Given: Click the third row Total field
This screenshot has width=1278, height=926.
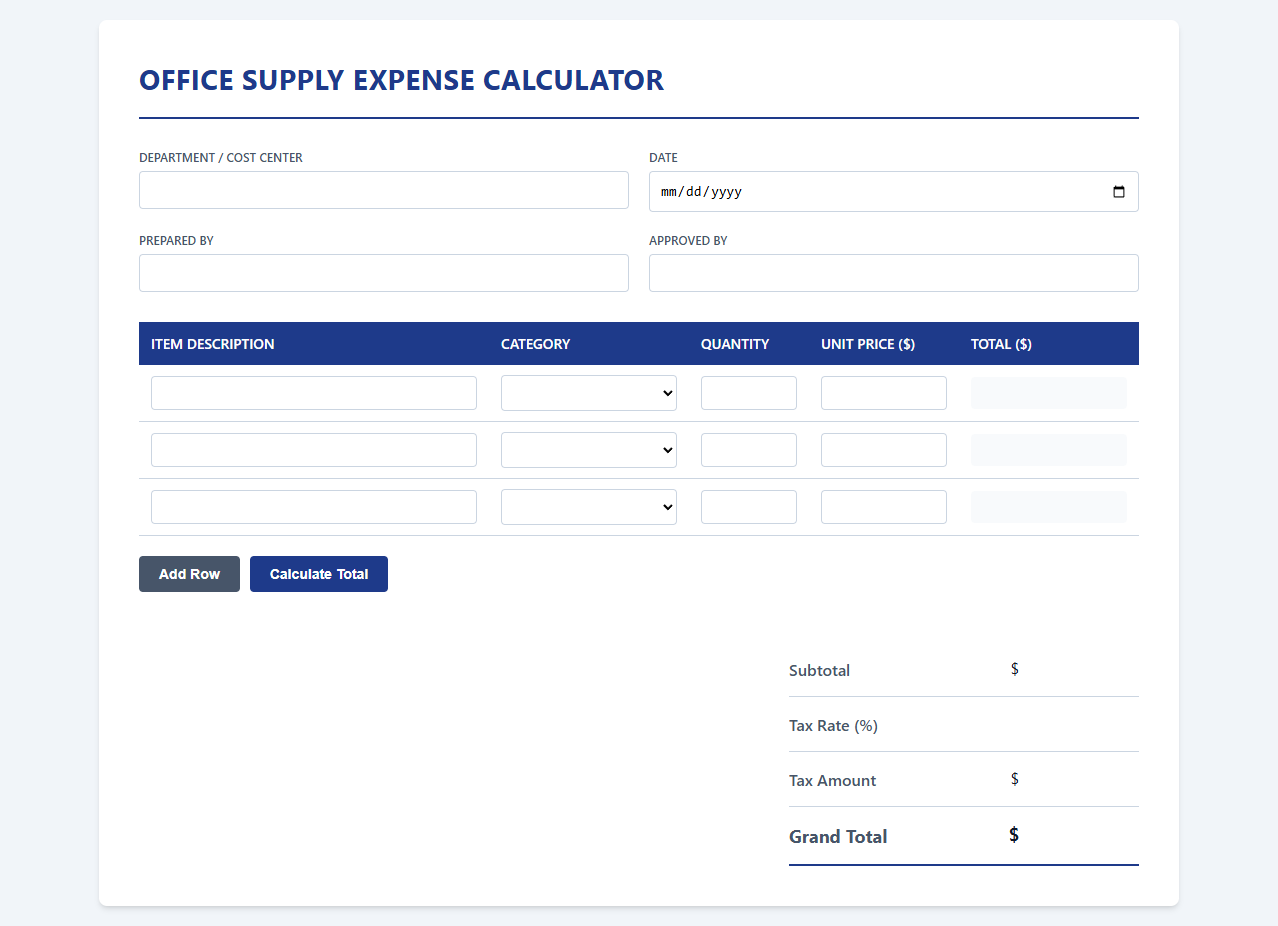Looking at the screenshot, I should coord(1049,507).
